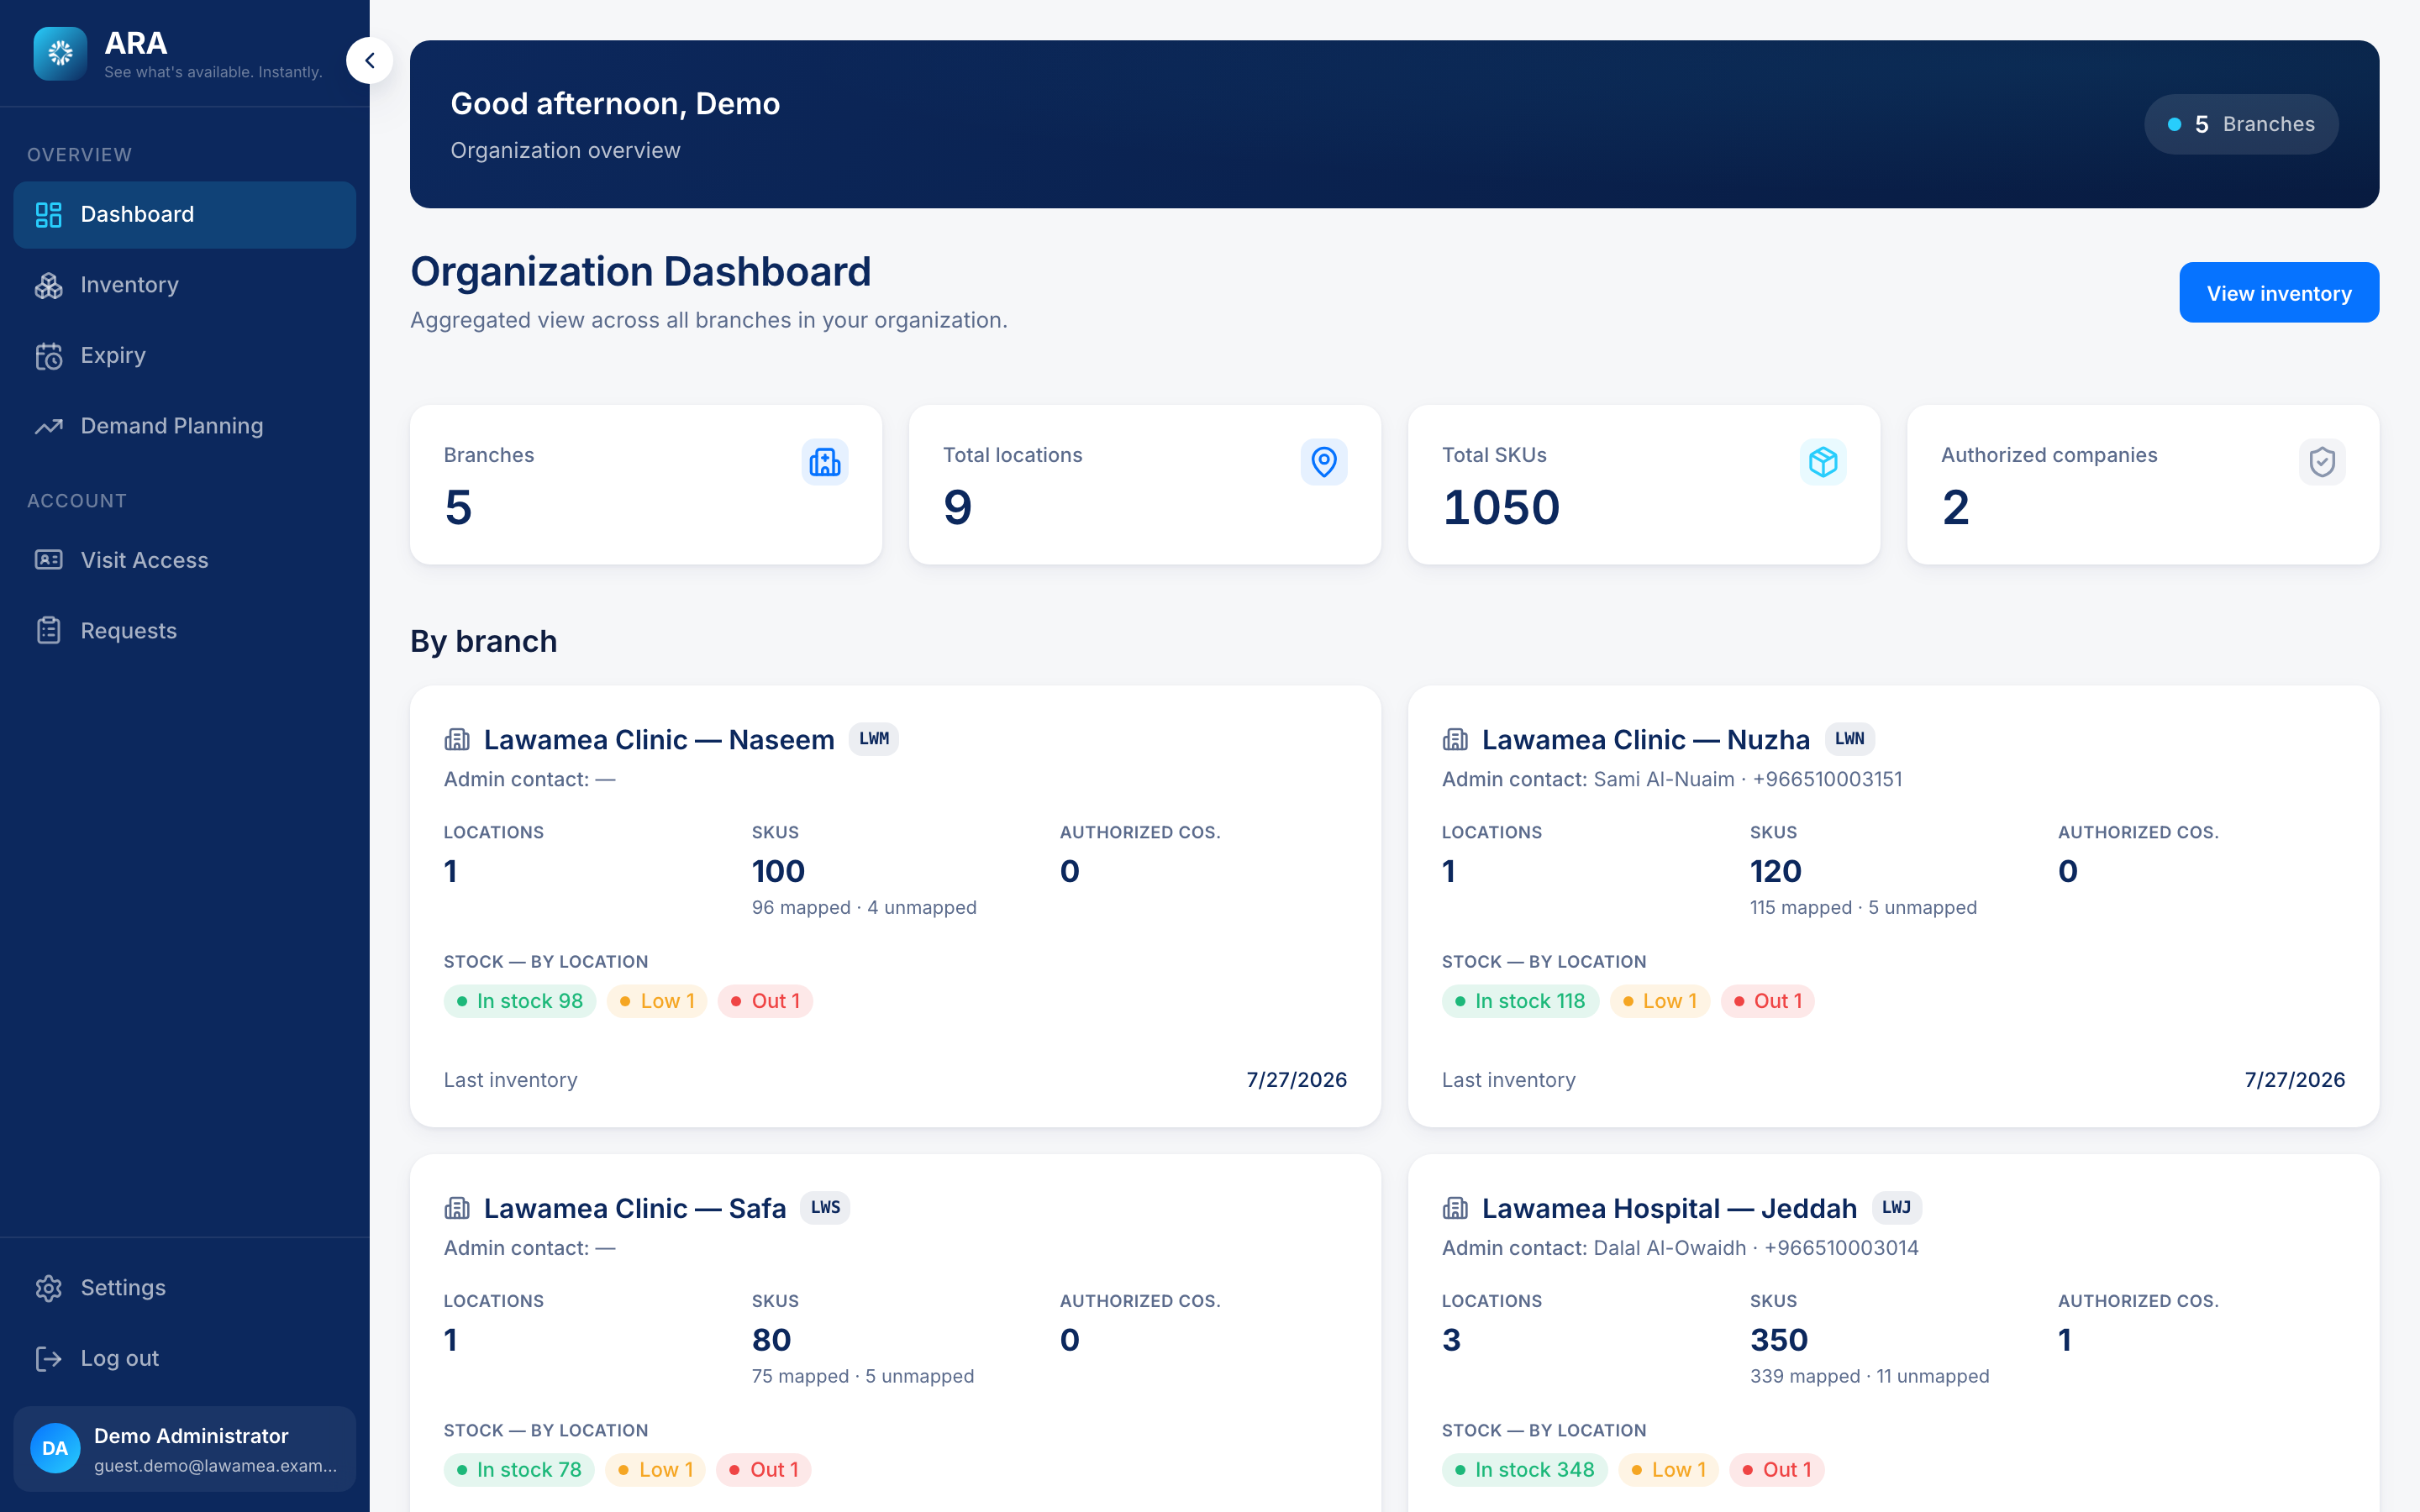Click the Nuzha branch building icon
Image resolution: width=2420 pixels, height=1512 pixels.
pos(1455,740)
